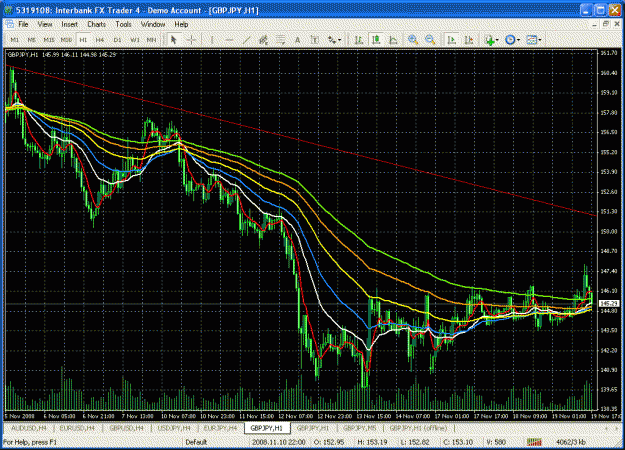Click the 4062/3 kb traffic indicator
This screenshot has height=450, width=625.
[571, 442]
